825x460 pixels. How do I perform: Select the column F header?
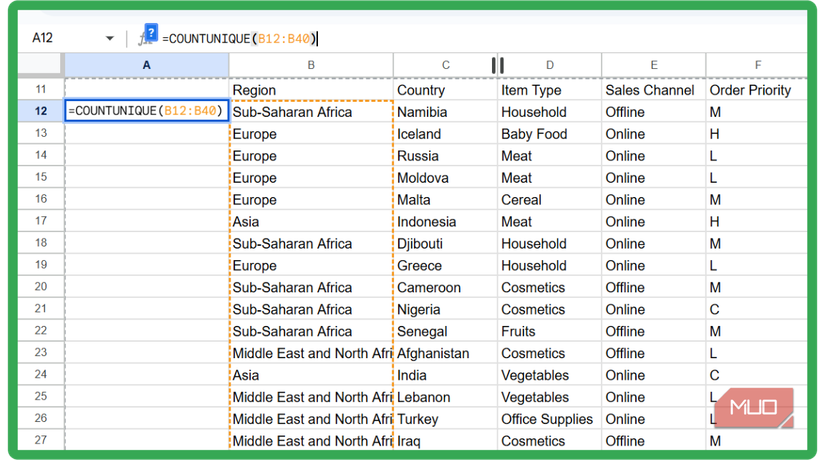click(756, 65)
